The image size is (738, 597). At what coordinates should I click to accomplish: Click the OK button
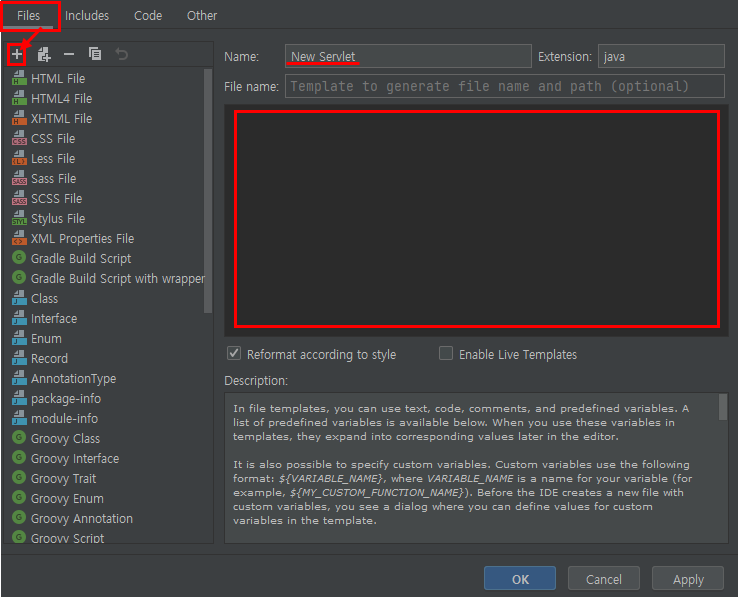(x=520, y=579)
